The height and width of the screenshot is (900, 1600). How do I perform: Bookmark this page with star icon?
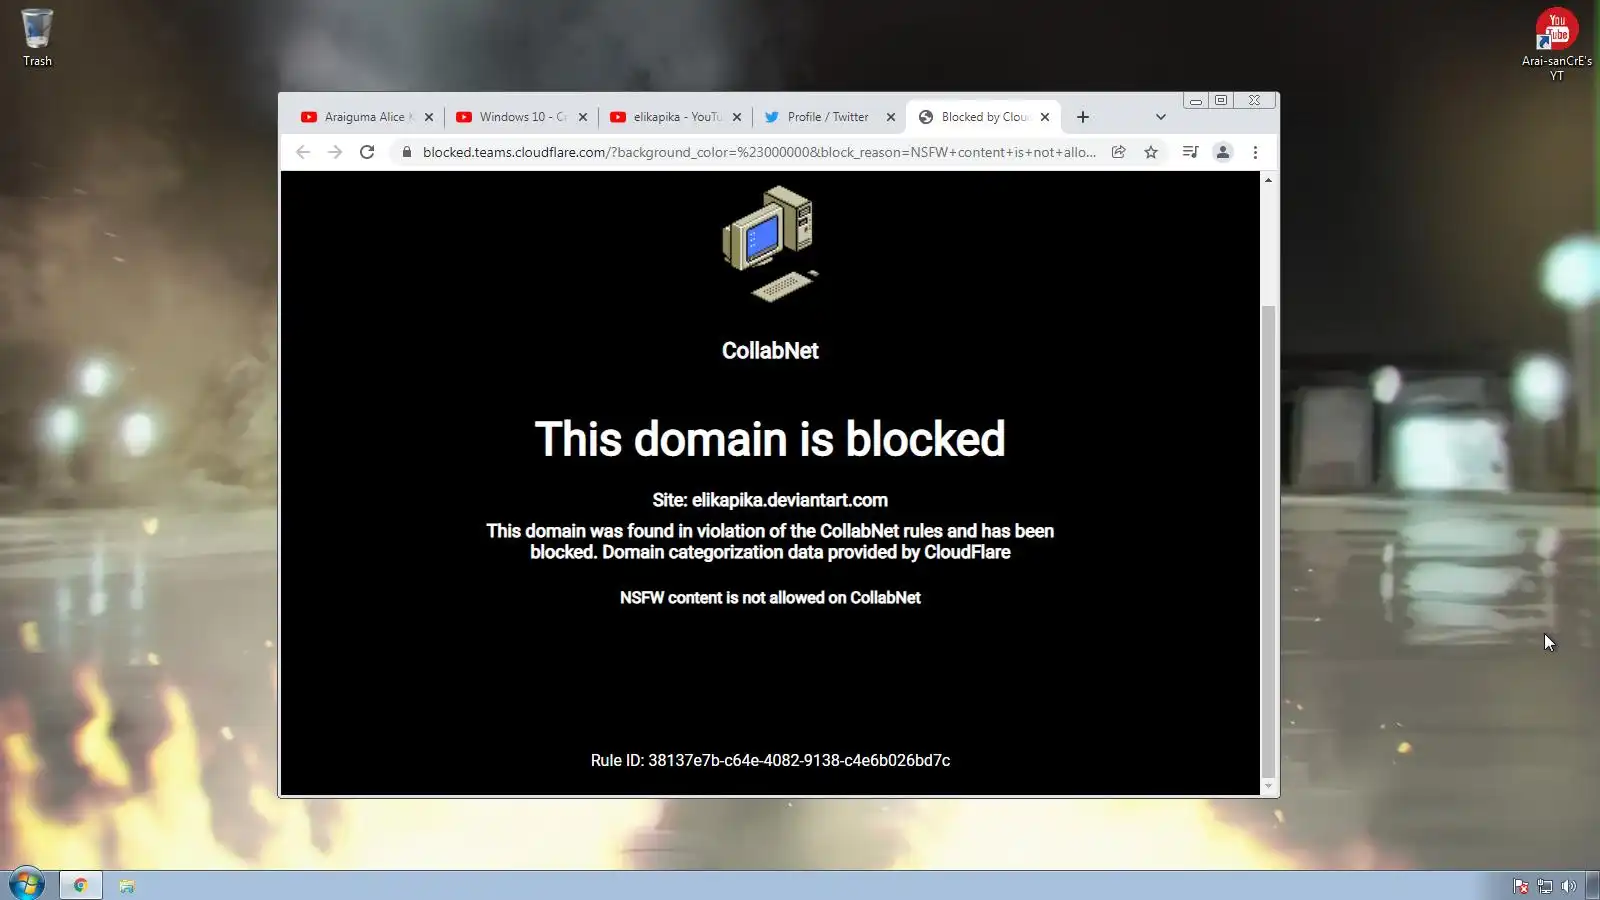pos(1151,152)
